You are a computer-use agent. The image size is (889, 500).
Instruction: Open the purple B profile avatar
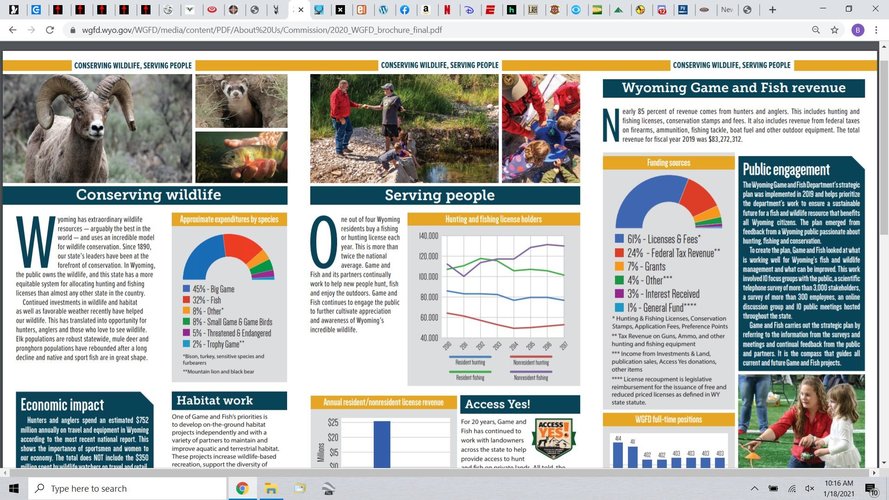857,30
